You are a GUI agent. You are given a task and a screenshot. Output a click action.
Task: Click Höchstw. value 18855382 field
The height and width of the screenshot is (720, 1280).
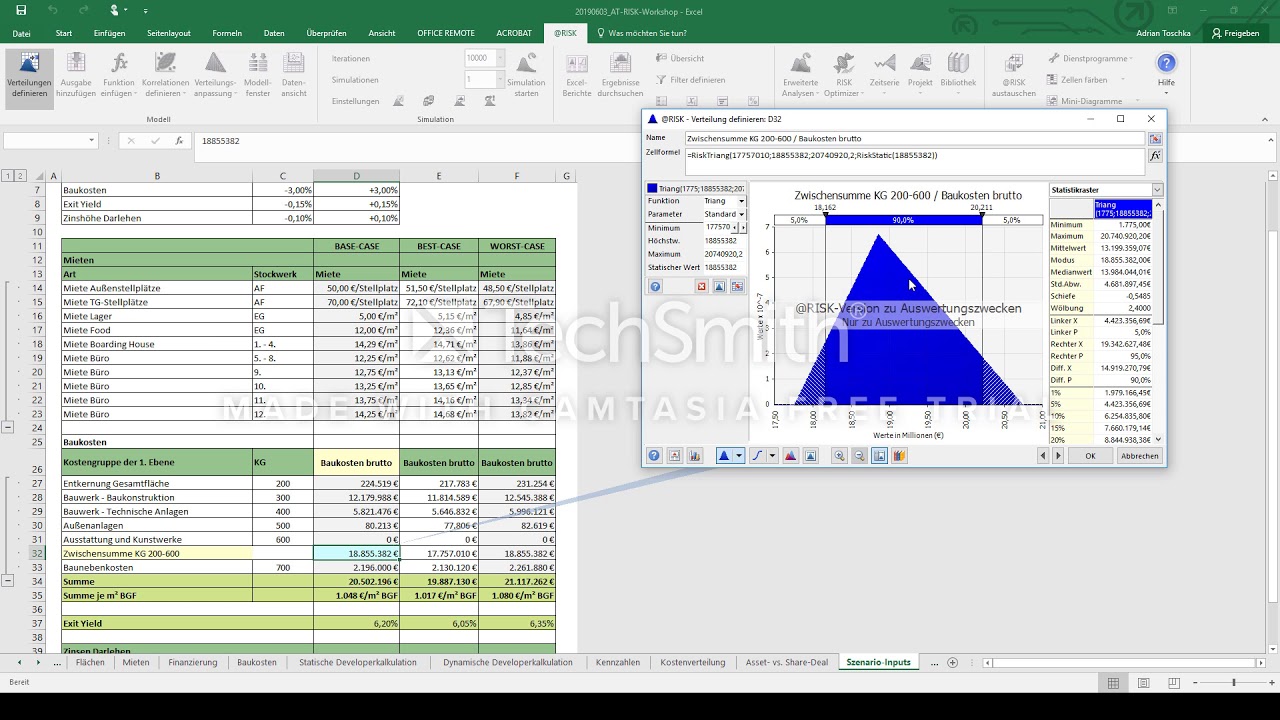pyautogui.click(x=724, y=241)
